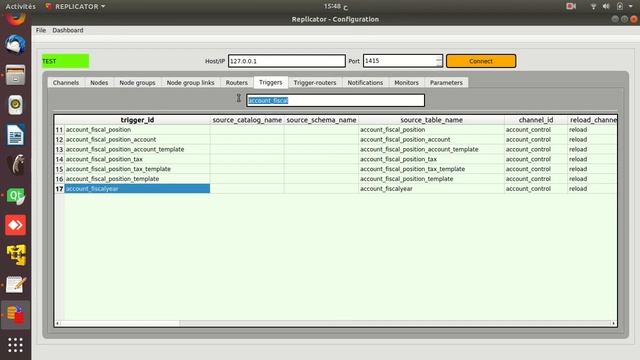Switch to the Parameters tab

point(446,82)
